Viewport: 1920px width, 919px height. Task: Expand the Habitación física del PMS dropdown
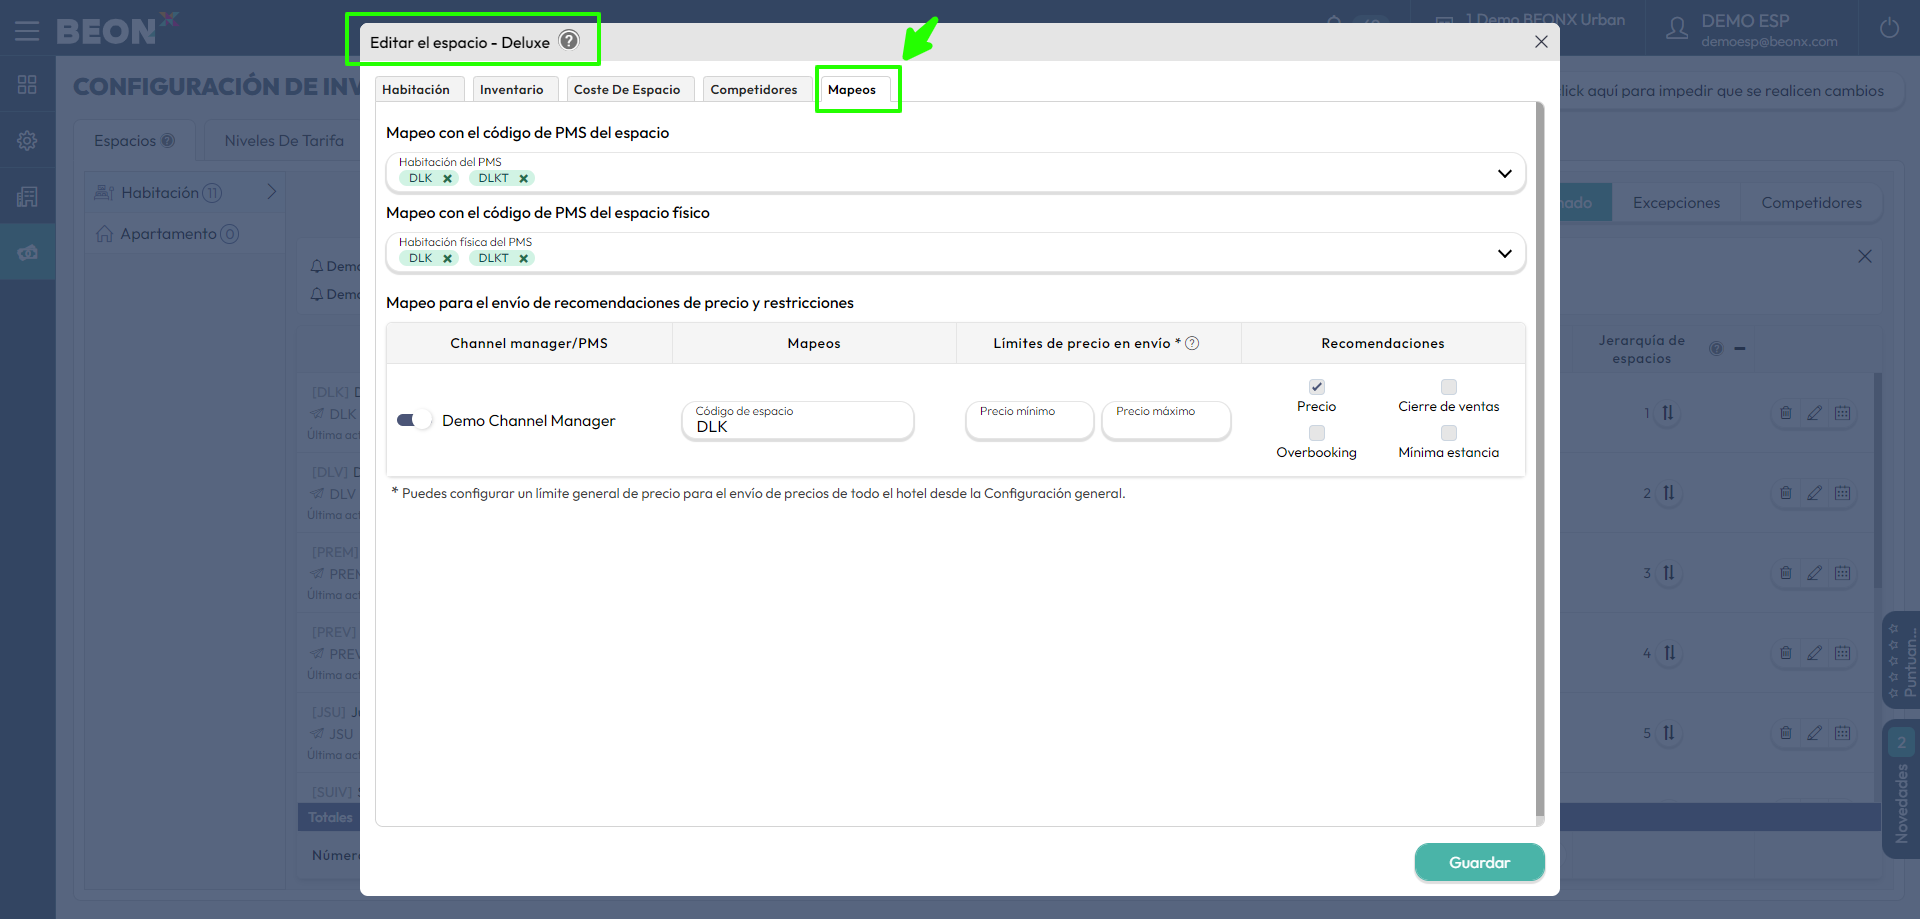1504,254
